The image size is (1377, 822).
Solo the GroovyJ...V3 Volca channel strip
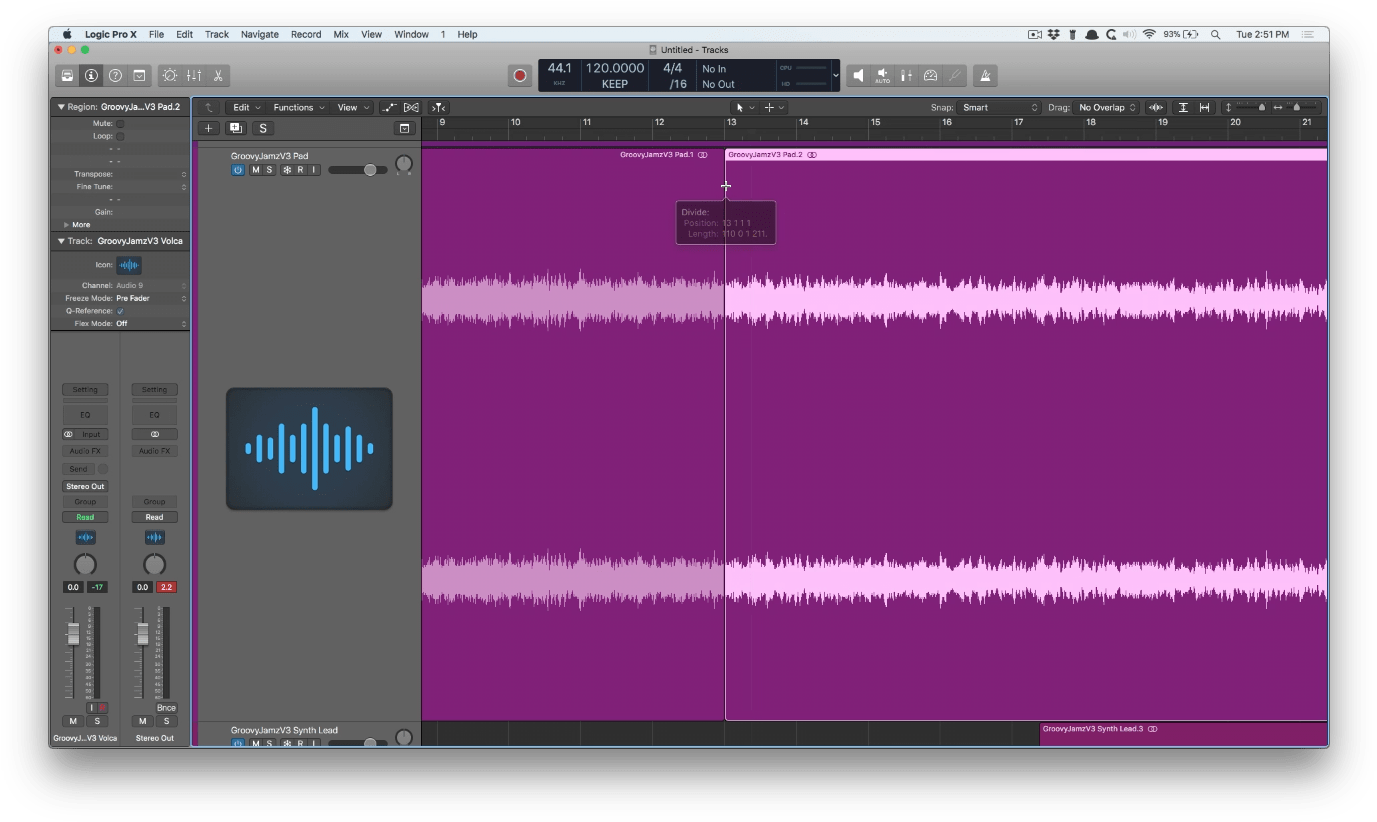coord(97,721)
